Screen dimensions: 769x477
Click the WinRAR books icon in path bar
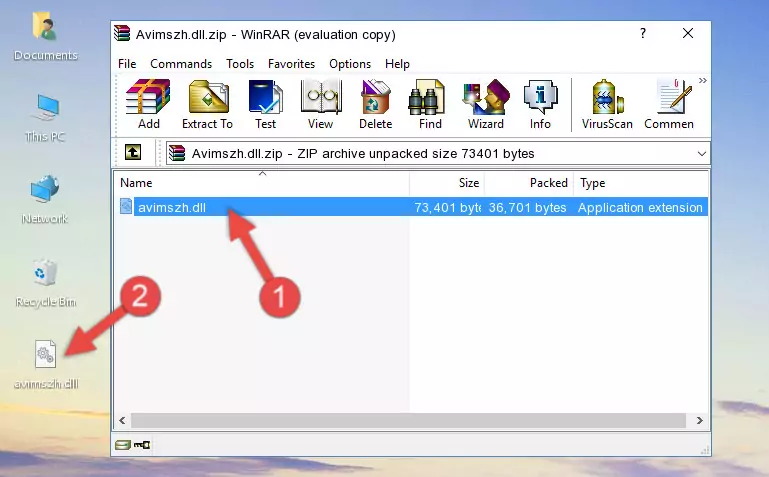tap(177, 153)
